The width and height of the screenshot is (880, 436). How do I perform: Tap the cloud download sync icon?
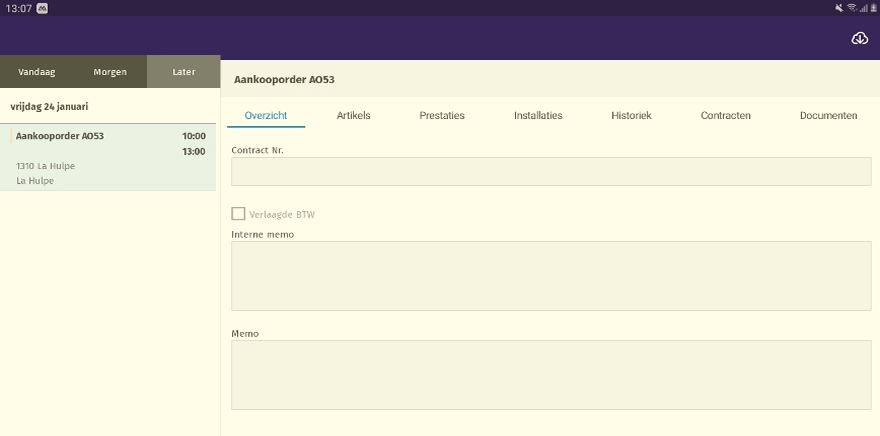tap(859, 38)
